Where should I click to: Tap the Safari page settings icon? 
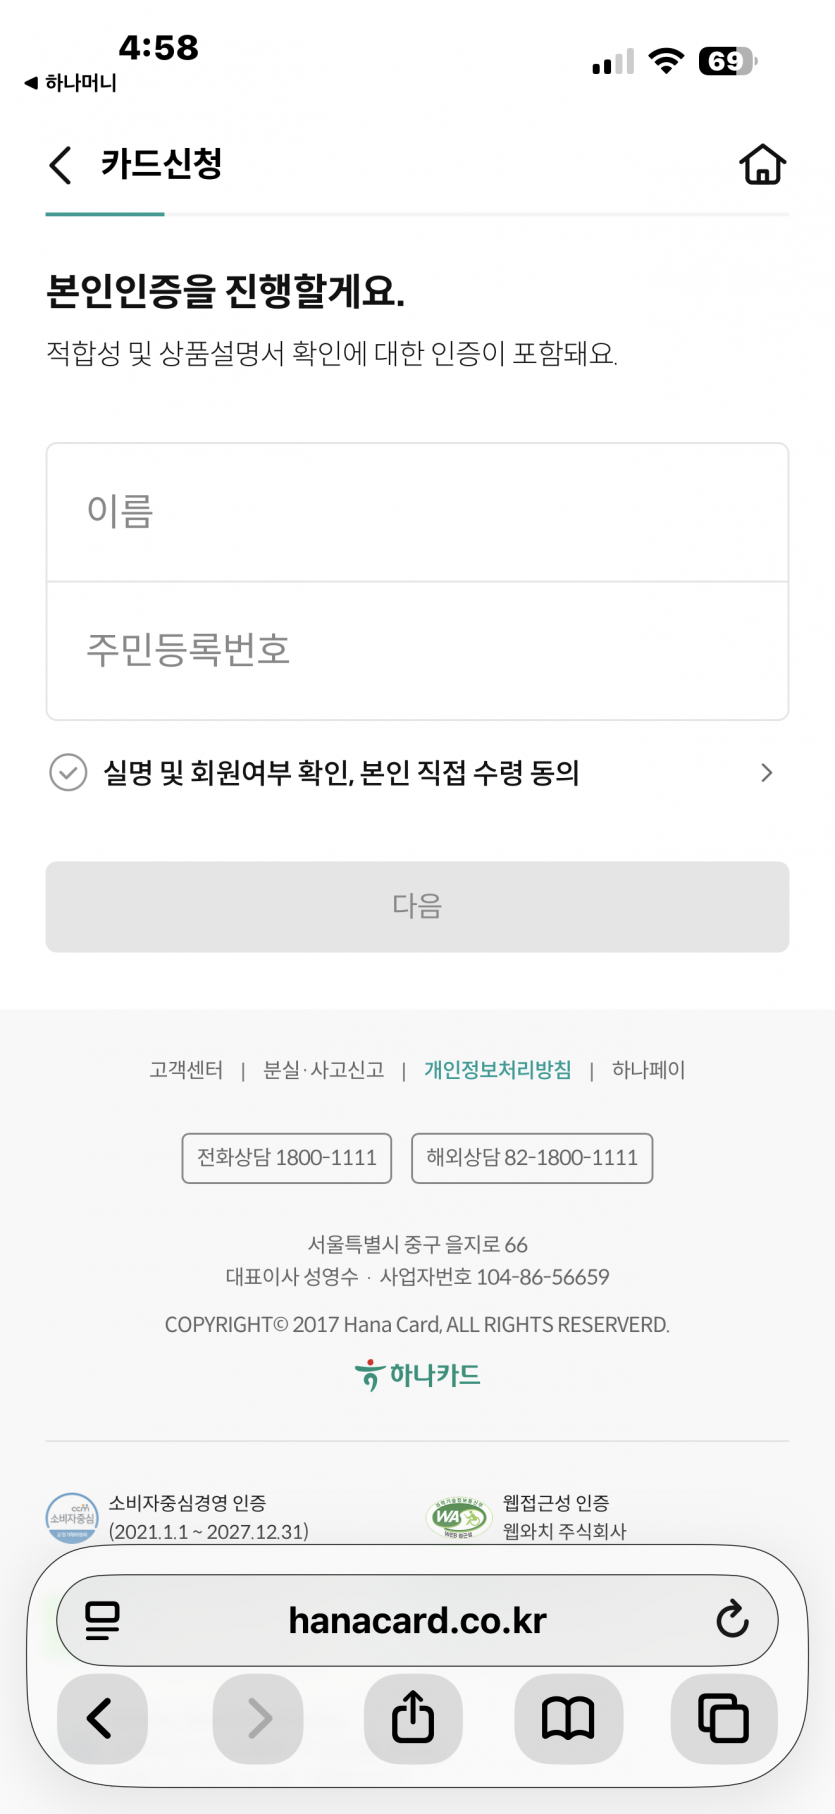[x=102, y=1620]
